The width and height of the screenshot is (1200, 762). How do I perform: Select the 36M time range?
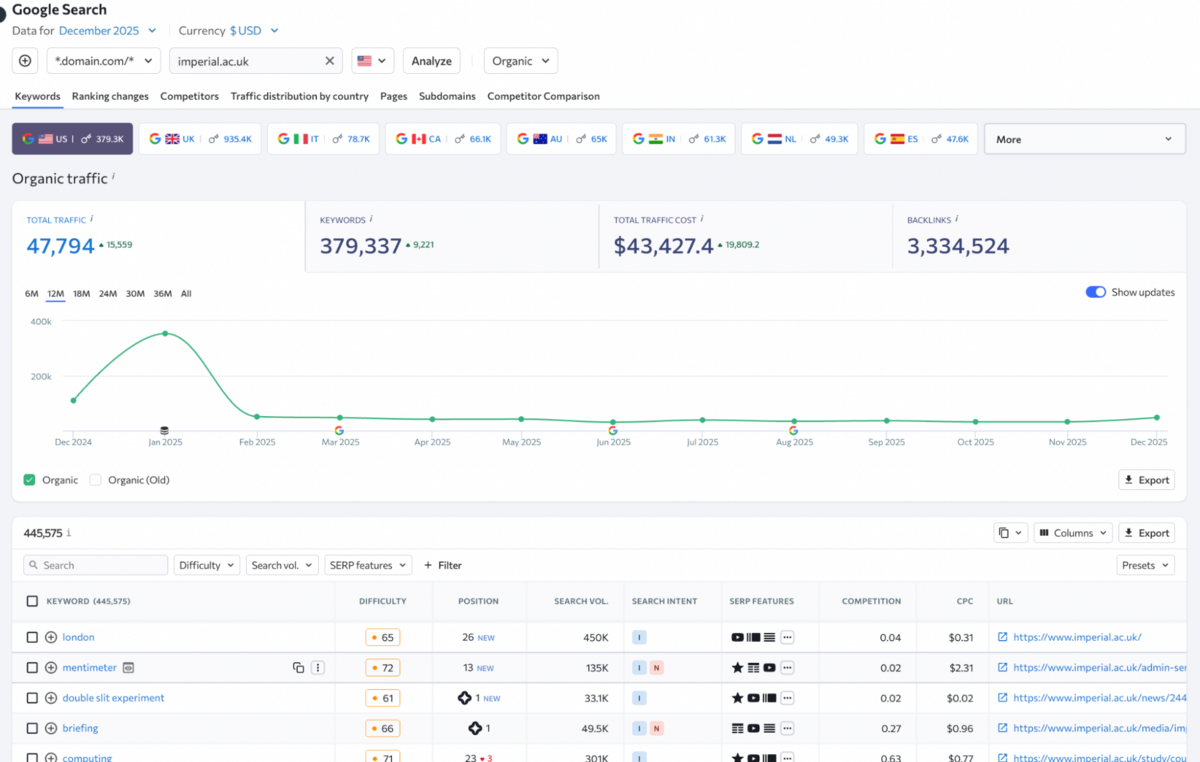(162, 293)
